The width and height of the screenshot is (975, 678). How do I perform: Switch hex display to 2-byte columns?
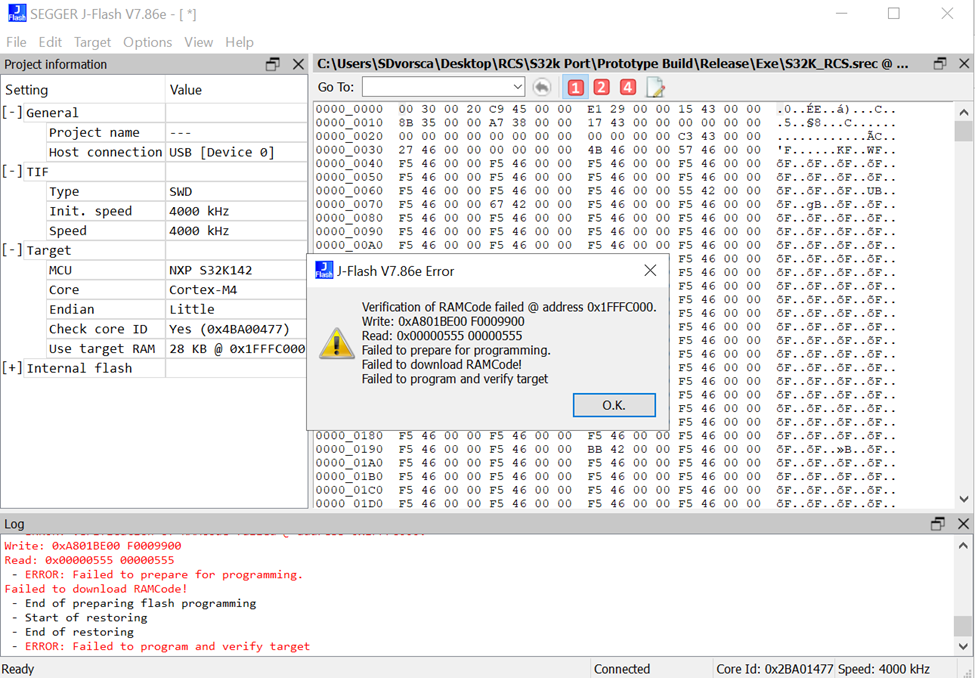(601, 87)
